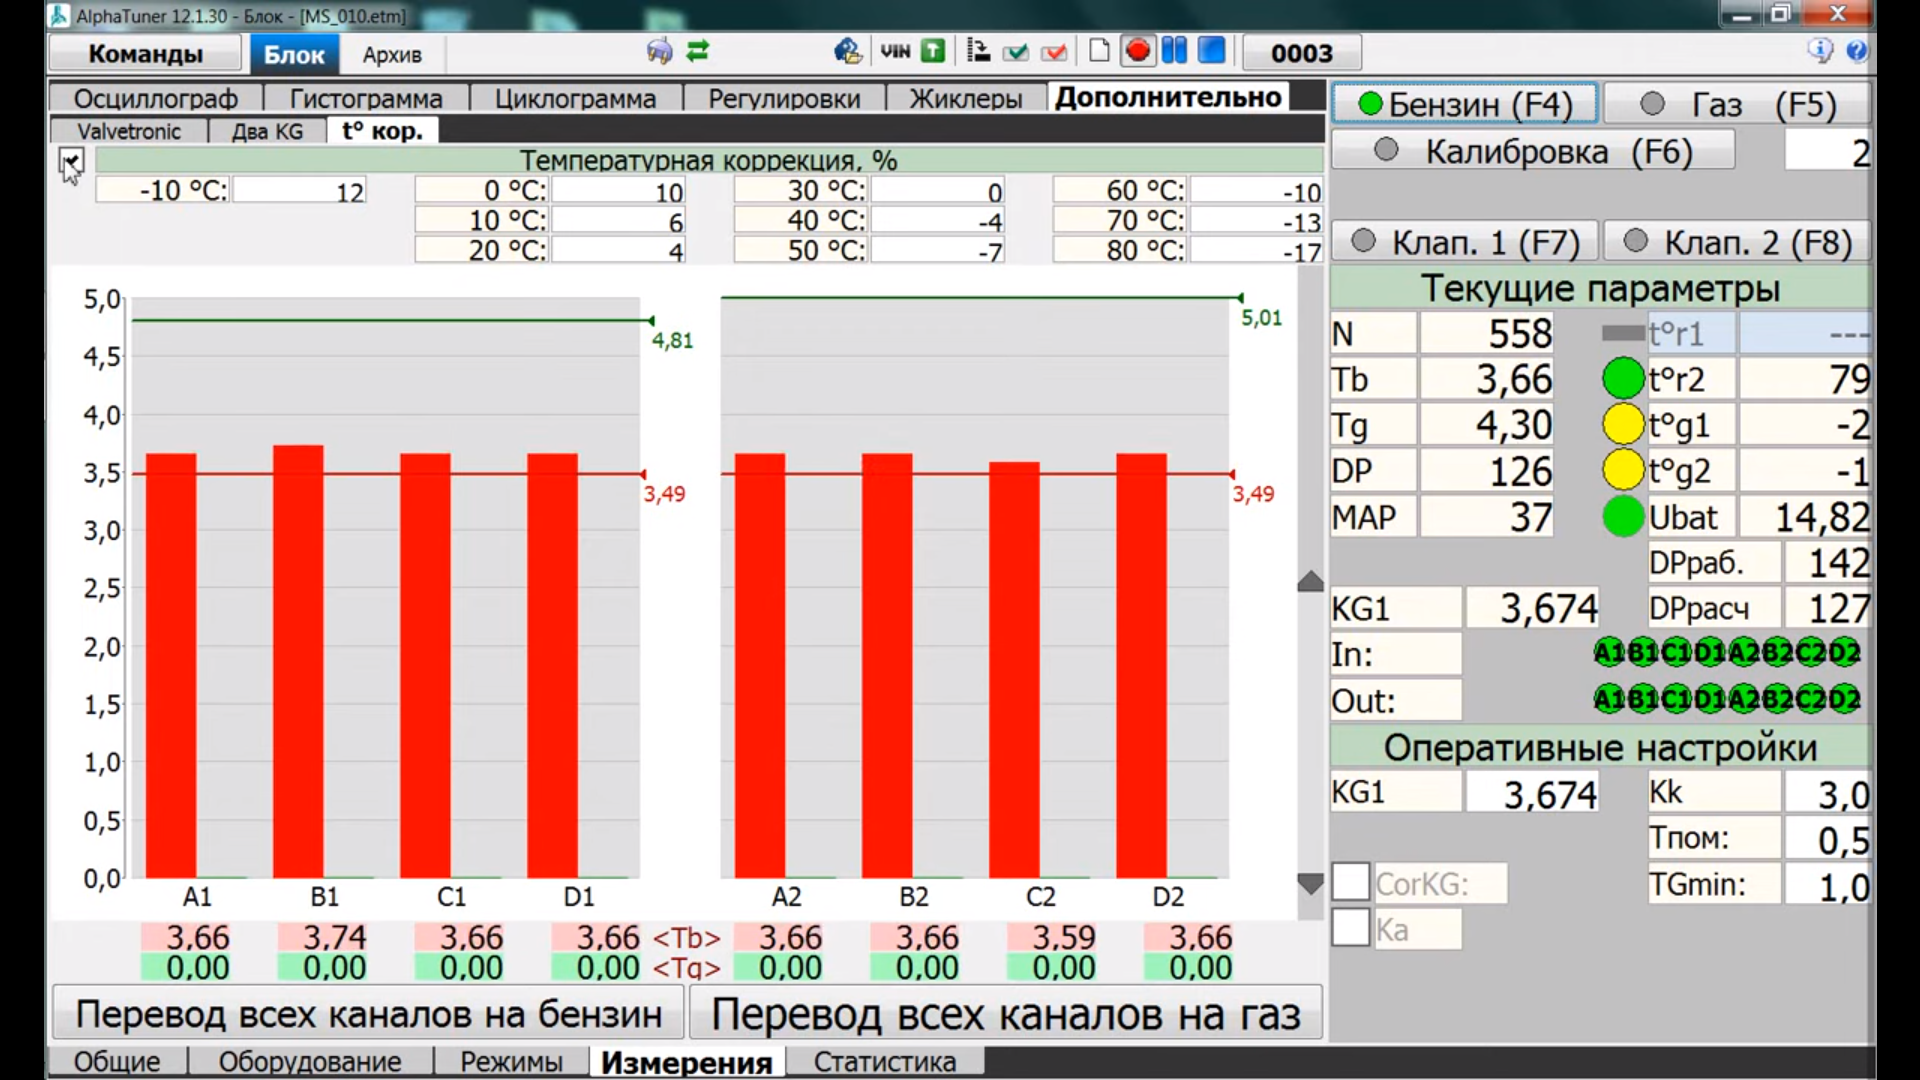Collapse the temperature correction panel arrow
Viewport: 1920px width, 1080px height.
pos(71,160)
